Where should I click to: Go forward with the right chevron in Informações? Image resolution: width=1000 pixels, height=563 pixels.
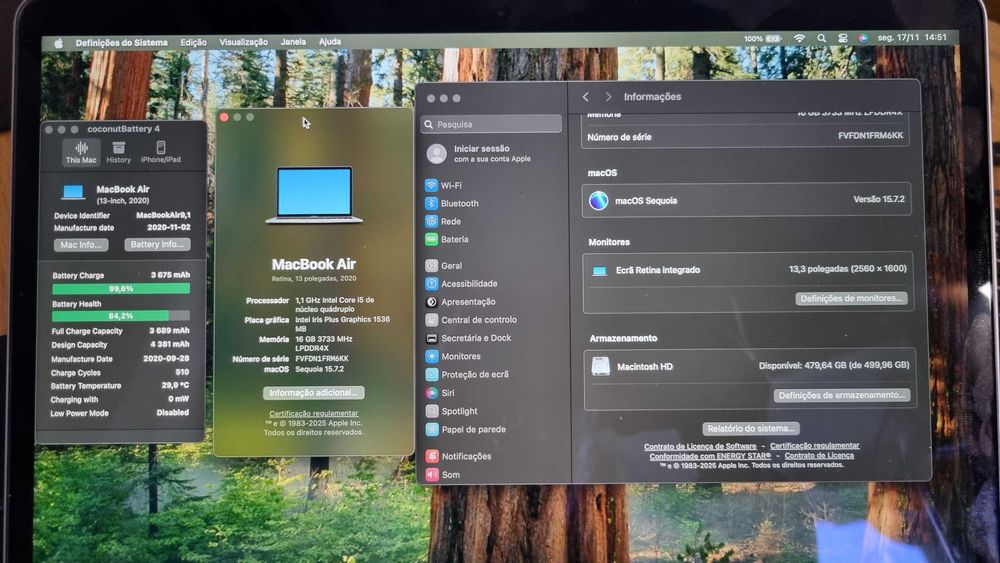point(608,96)
